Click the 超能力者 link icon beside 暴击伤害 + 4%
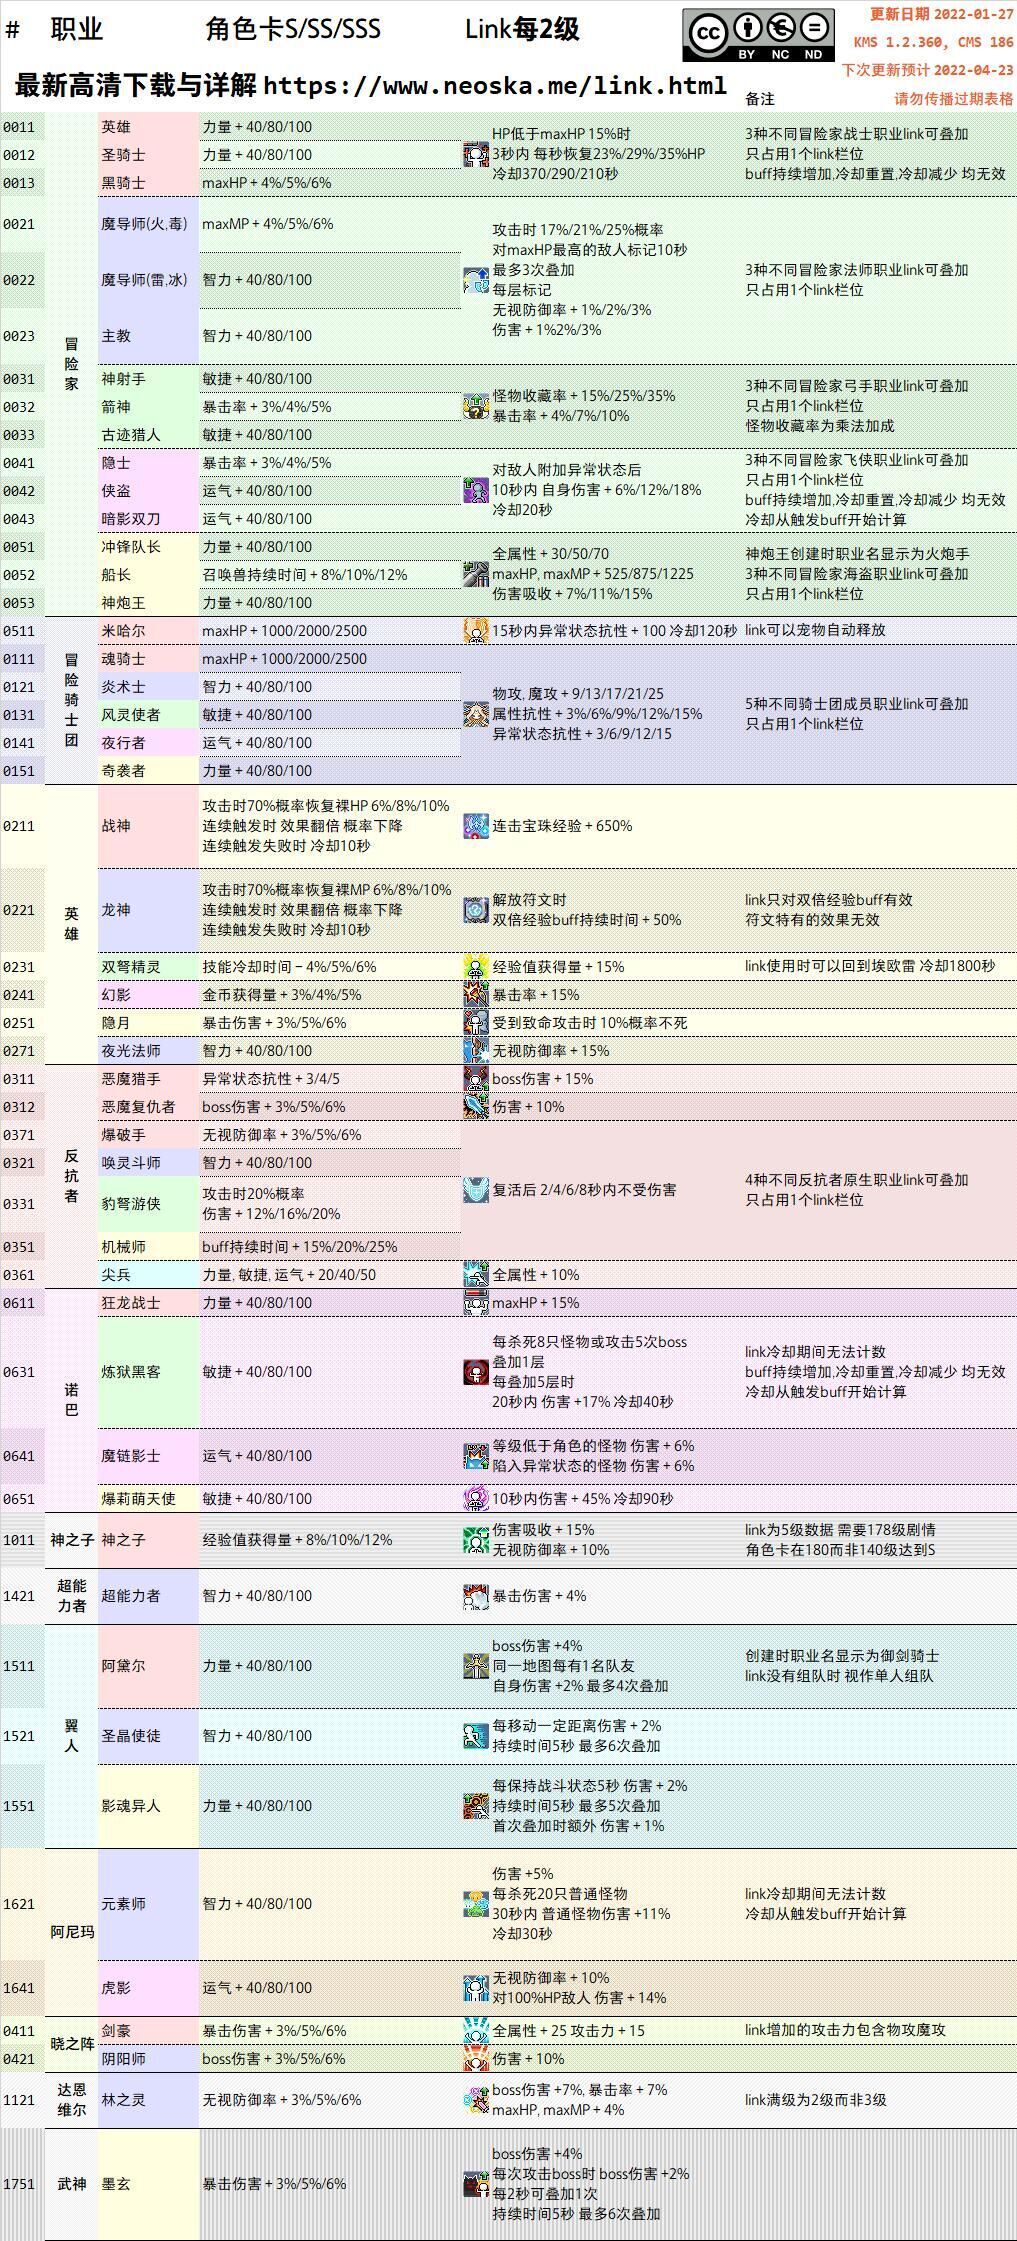 pos(476,1596)
